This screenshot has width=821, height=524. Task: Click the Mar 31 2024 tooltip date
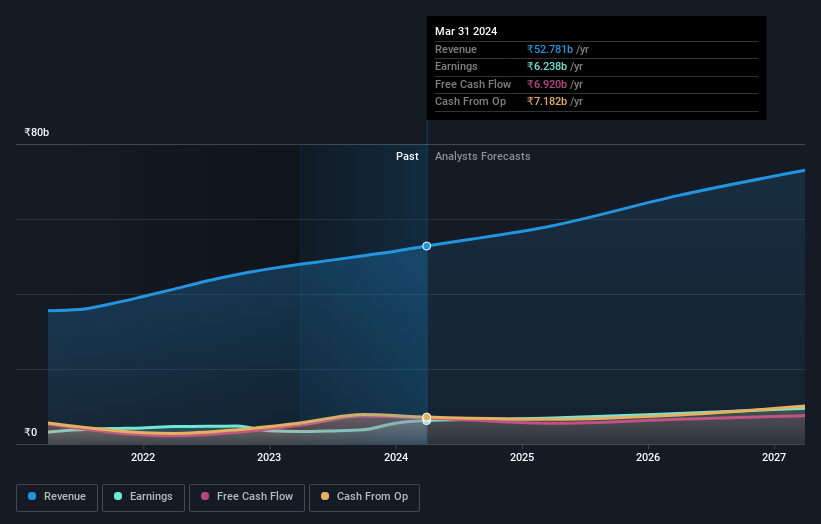pos(466,31)
